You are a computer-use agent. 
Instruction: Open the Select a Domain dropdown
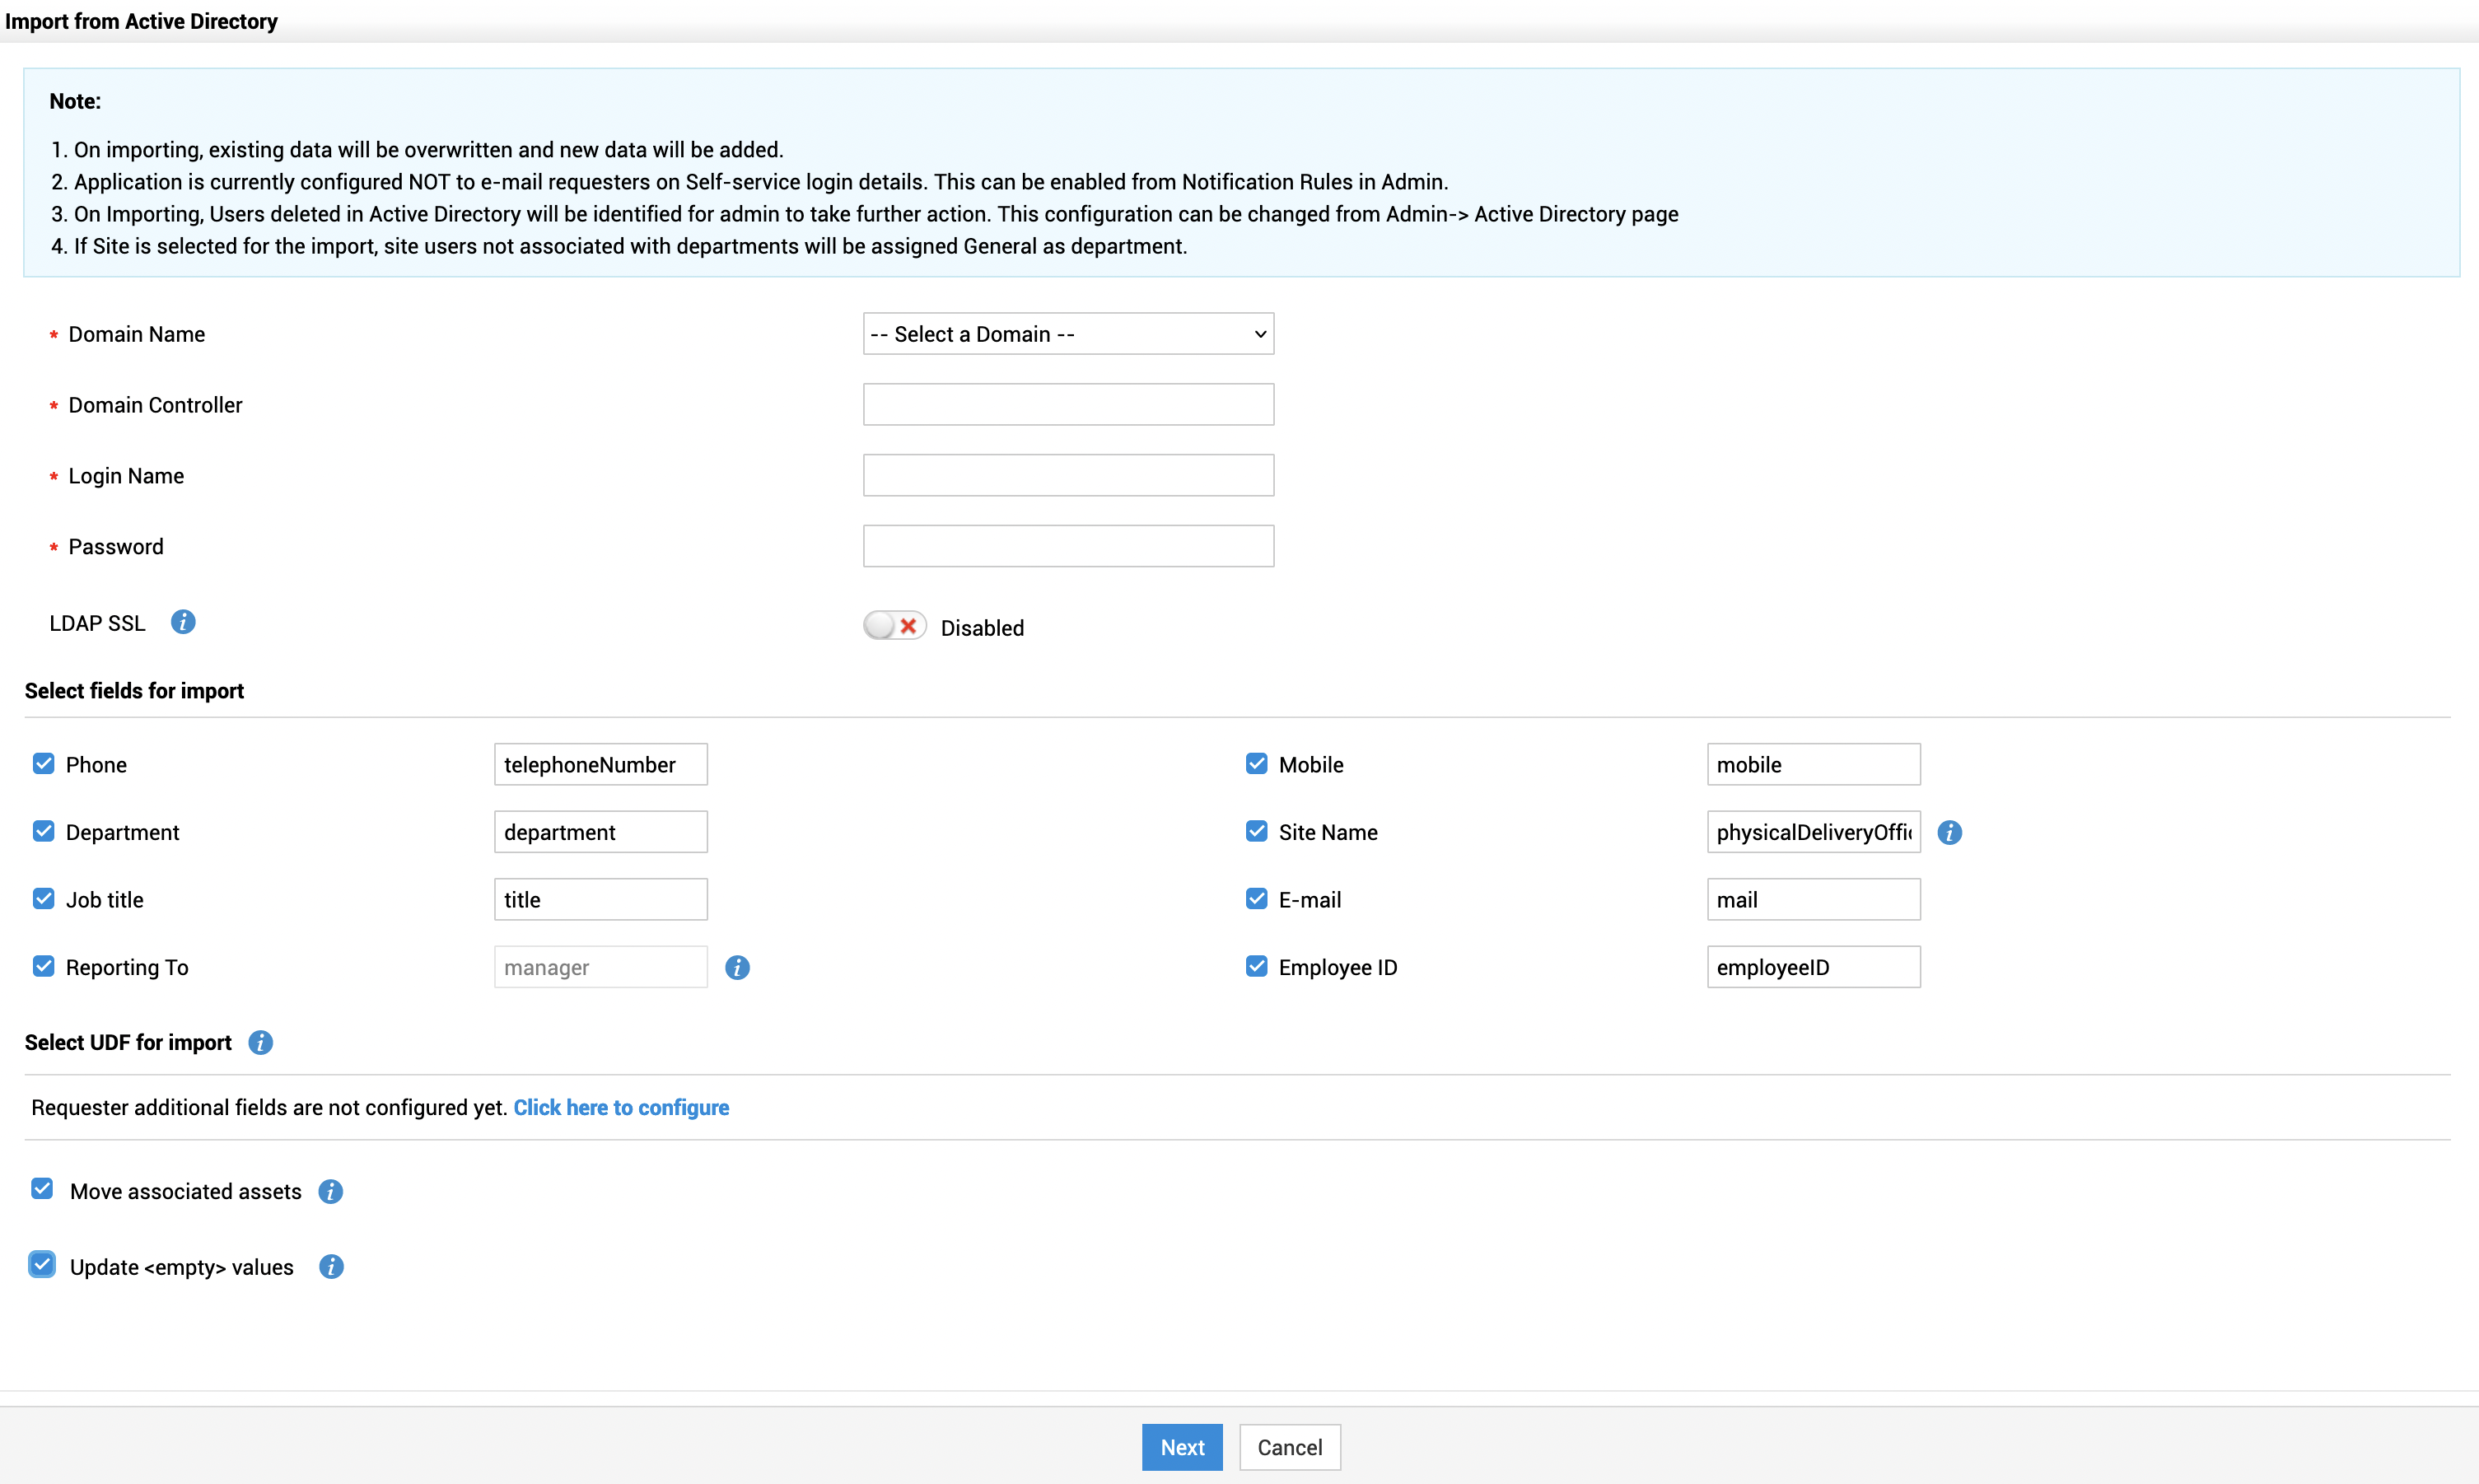1067,334
